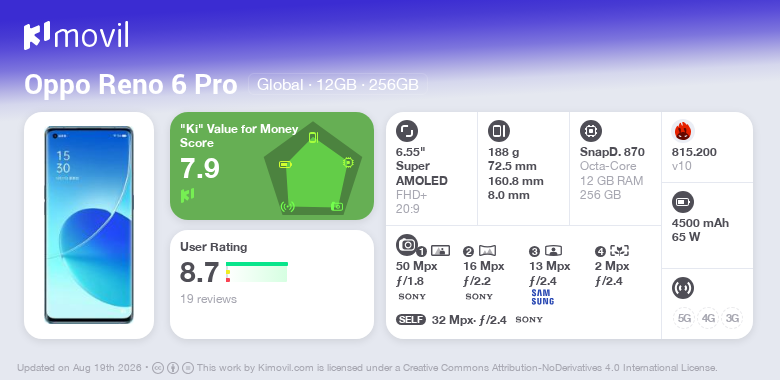Click the camera section icon
The width and height of the screenshot is (780, 380).
coord(407,245)
